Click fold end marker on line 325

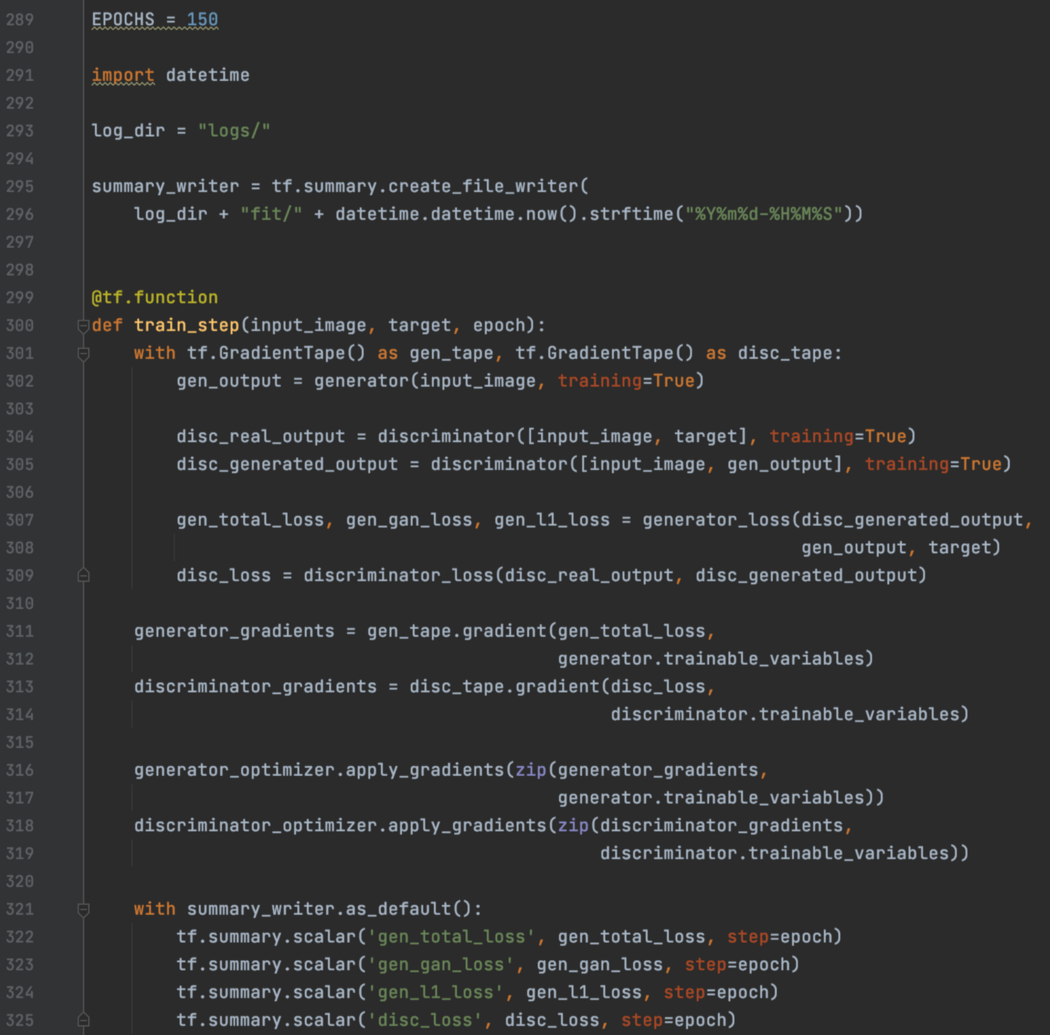pyautogui.click(x=83, y=1020)
